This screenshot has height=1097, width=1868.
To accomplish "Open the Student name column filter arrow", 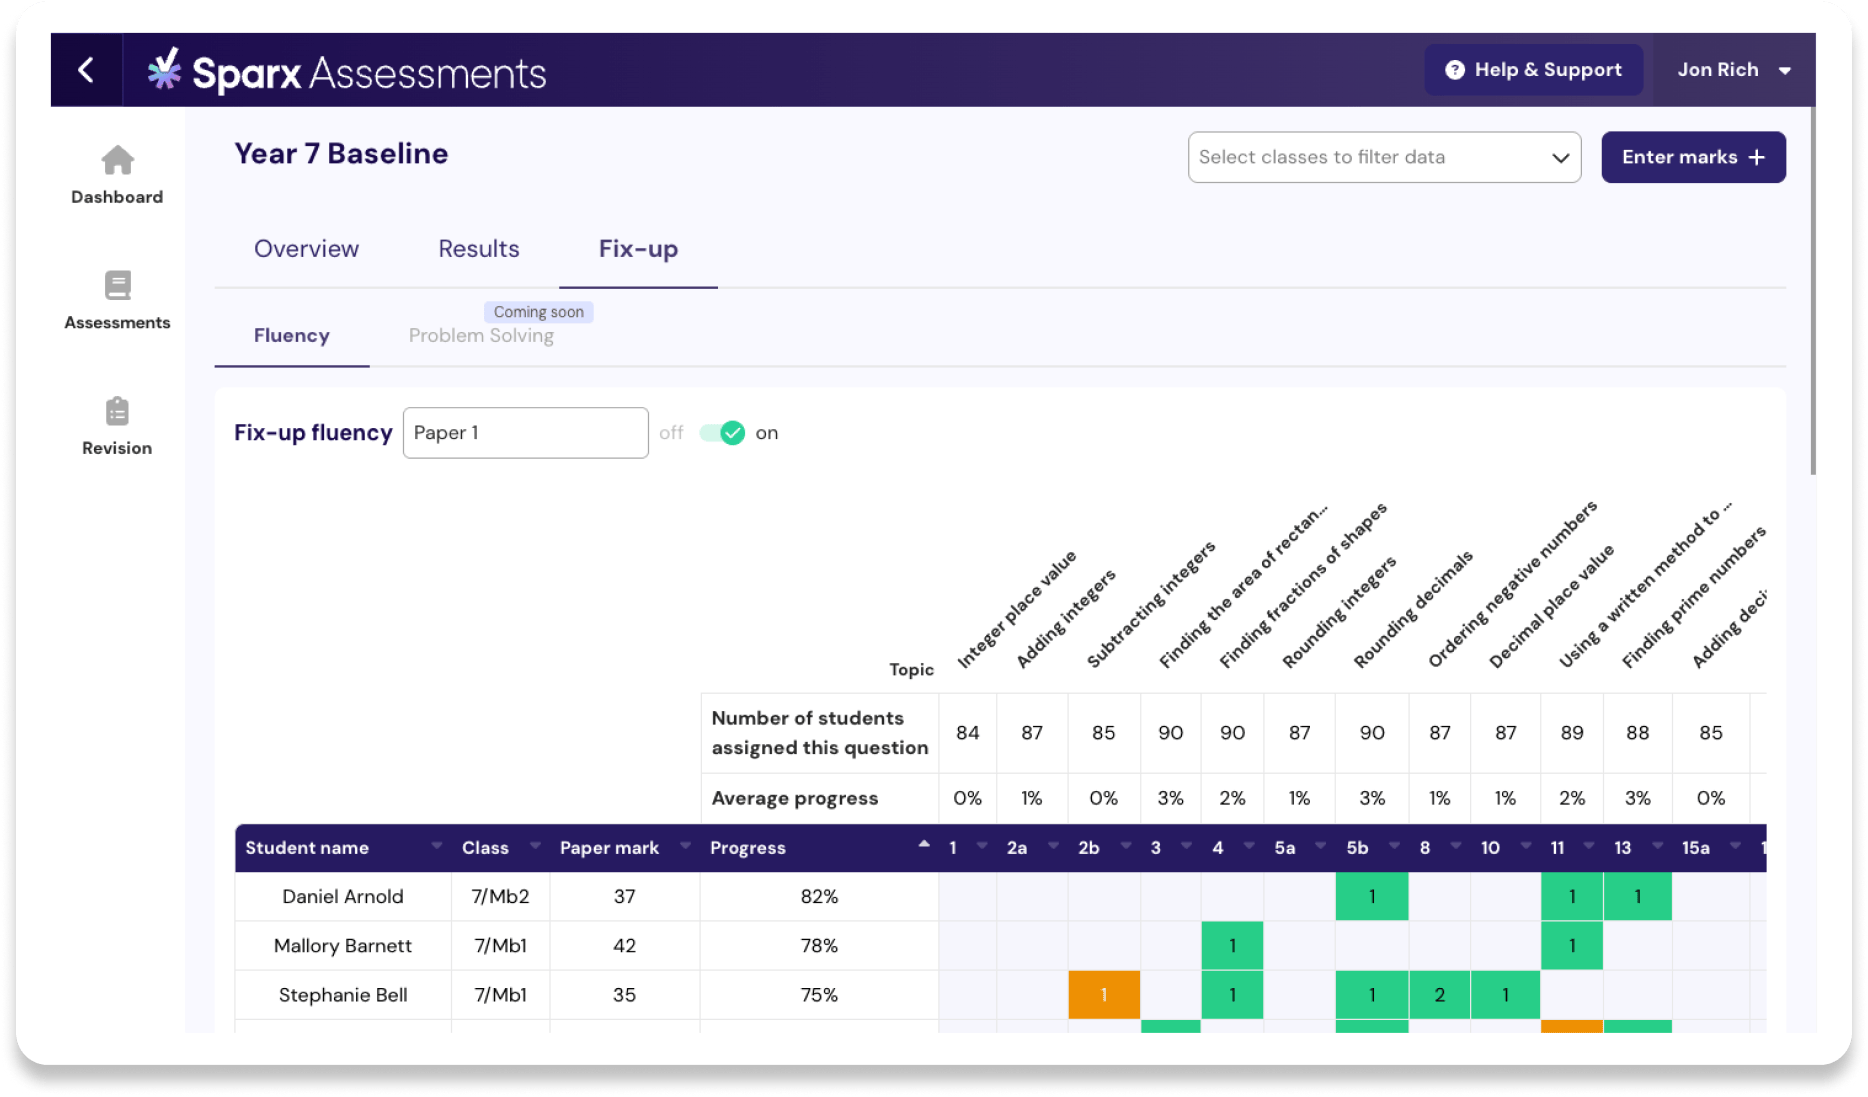I will (436, 846).
